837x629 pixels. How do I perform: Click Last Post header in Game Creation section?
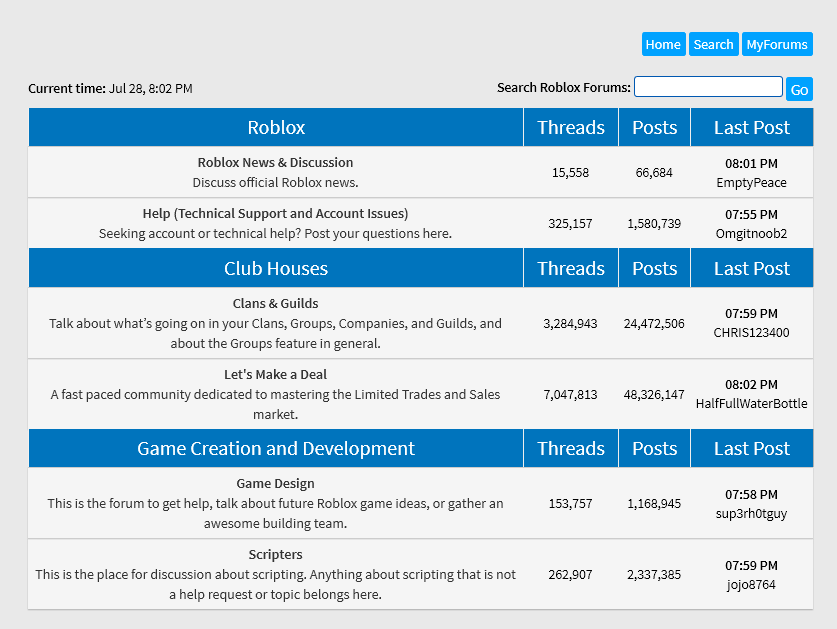[752, 449]
